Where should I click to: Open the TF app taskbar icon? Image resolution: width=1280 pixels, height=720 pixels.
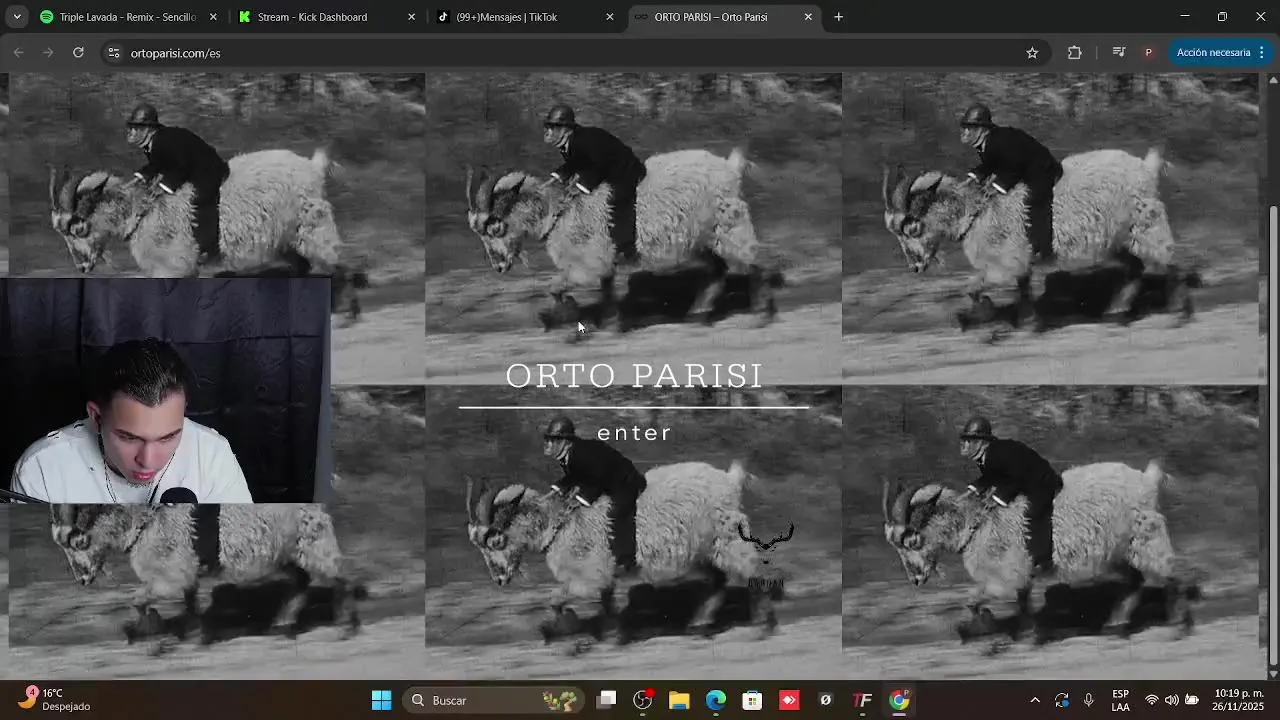coord(862,700)
